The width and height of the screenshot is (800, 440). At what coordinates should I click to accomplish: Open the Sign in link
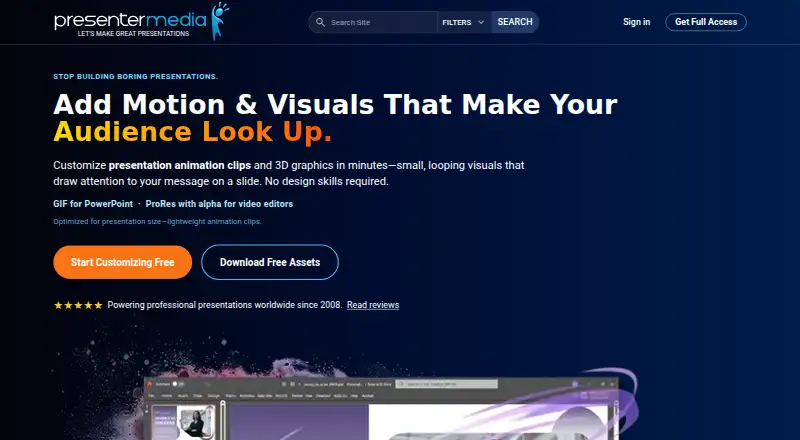point(636,22)
